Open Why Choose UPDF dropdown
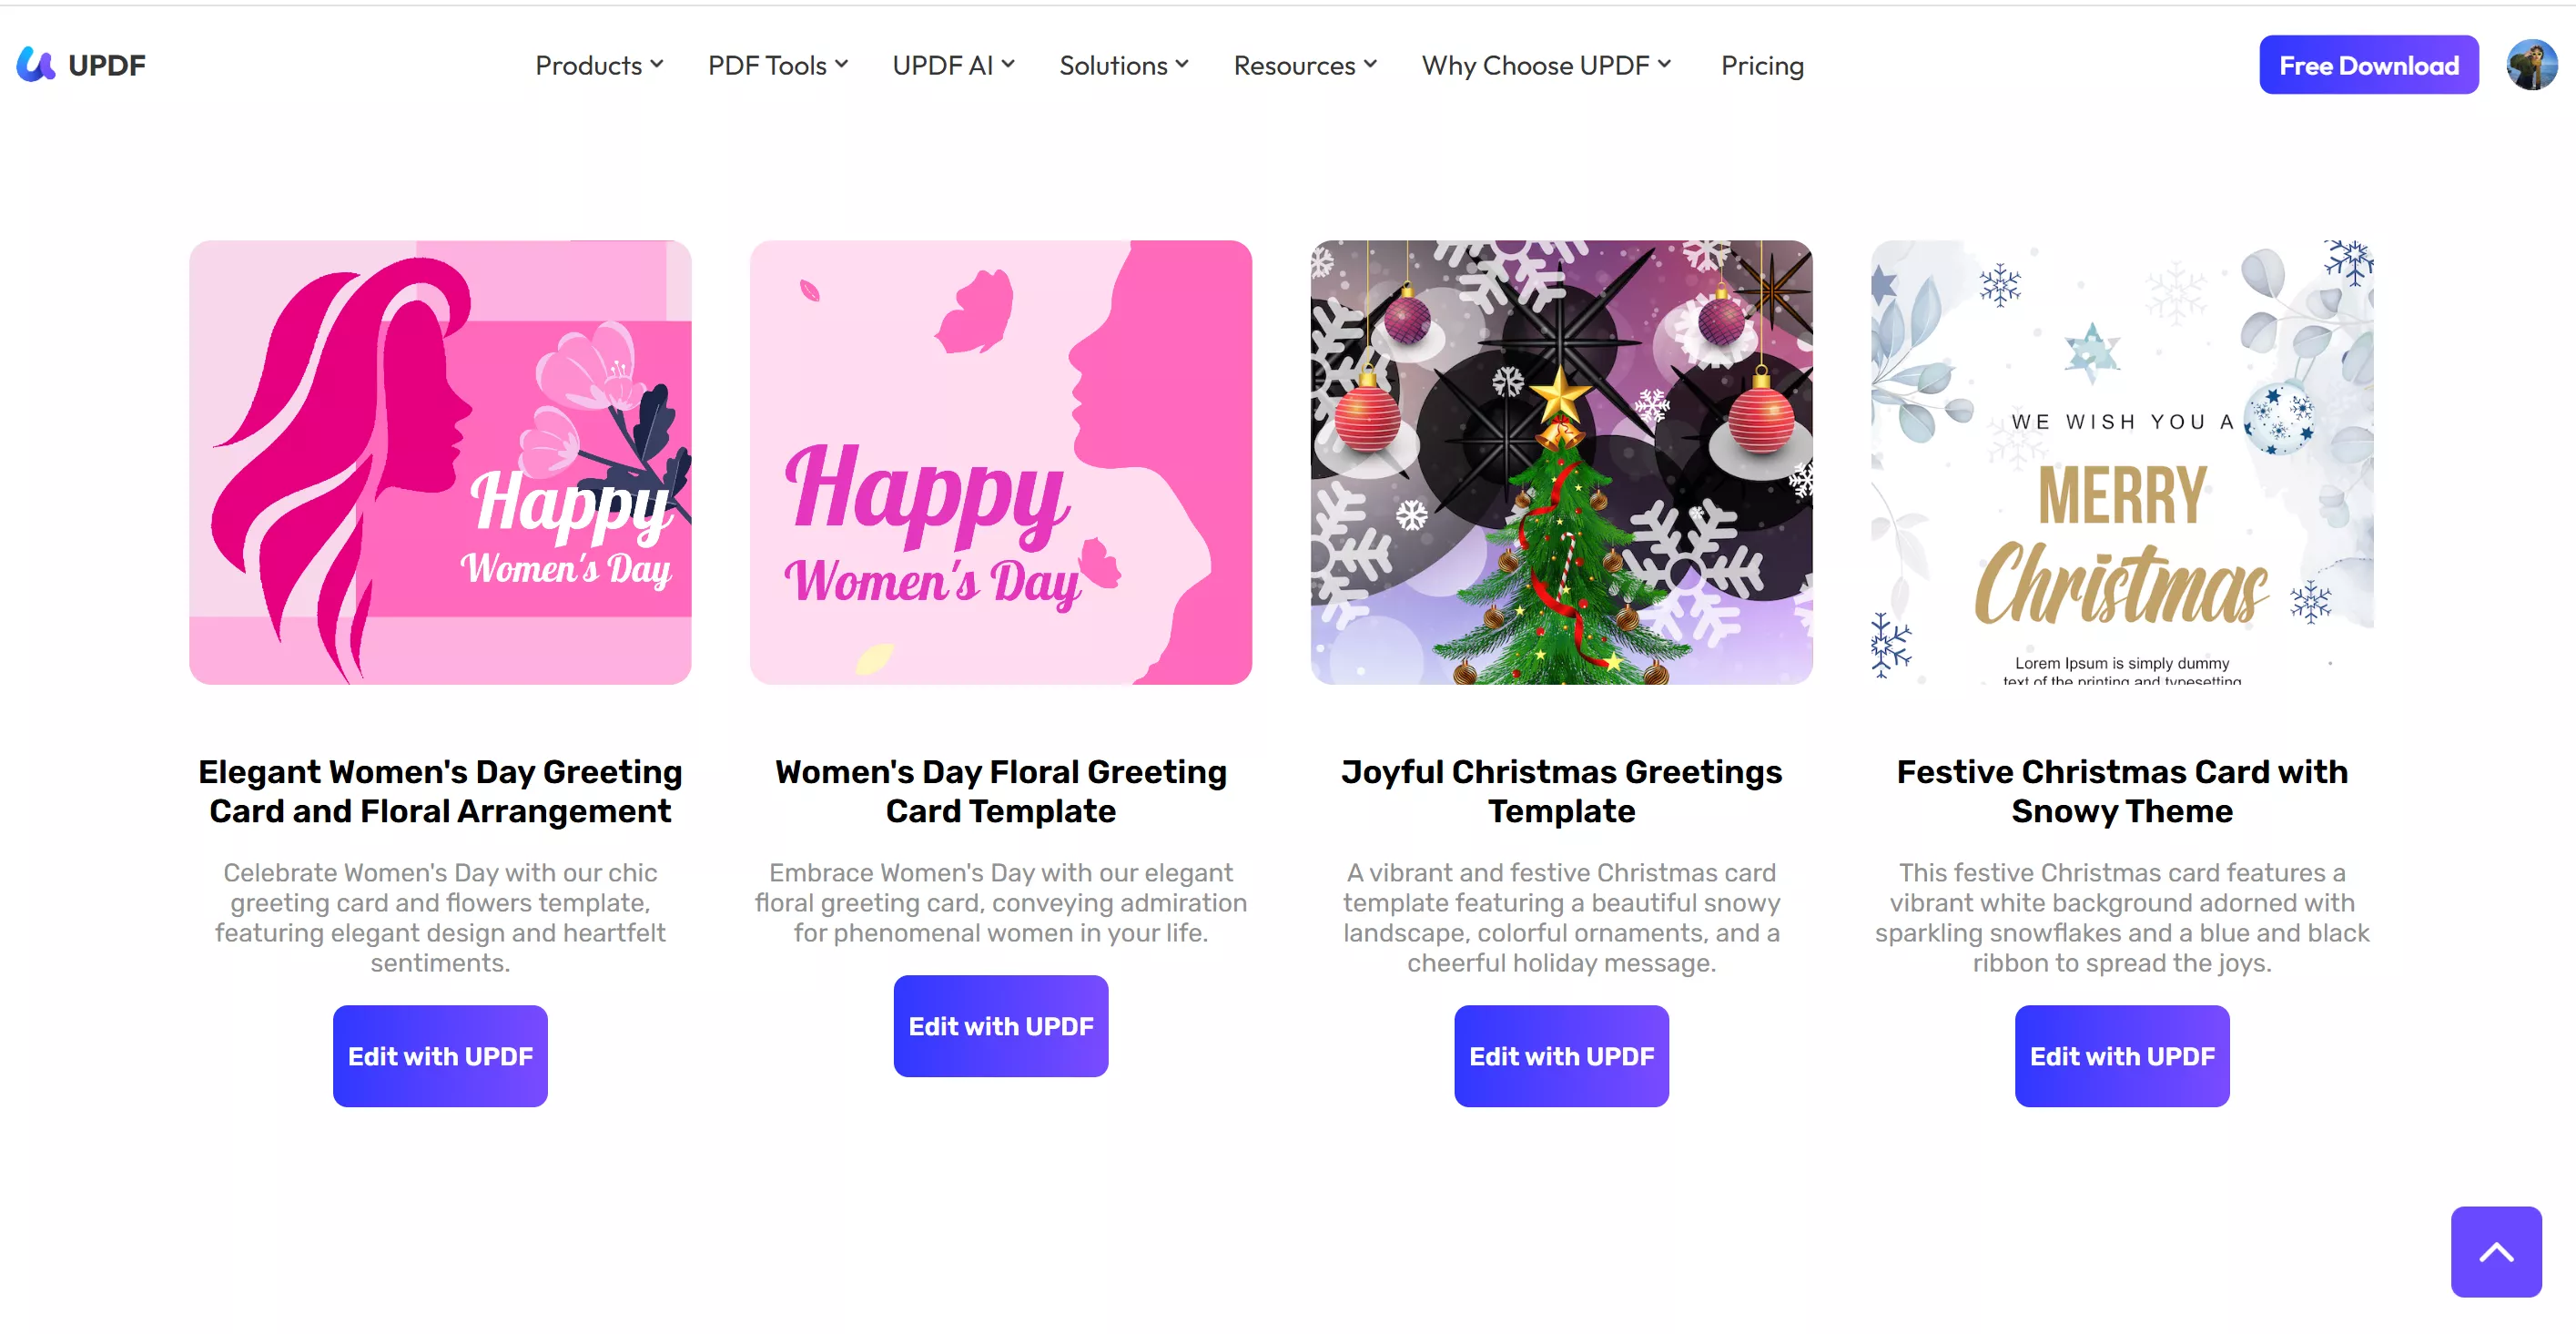 1546,66
